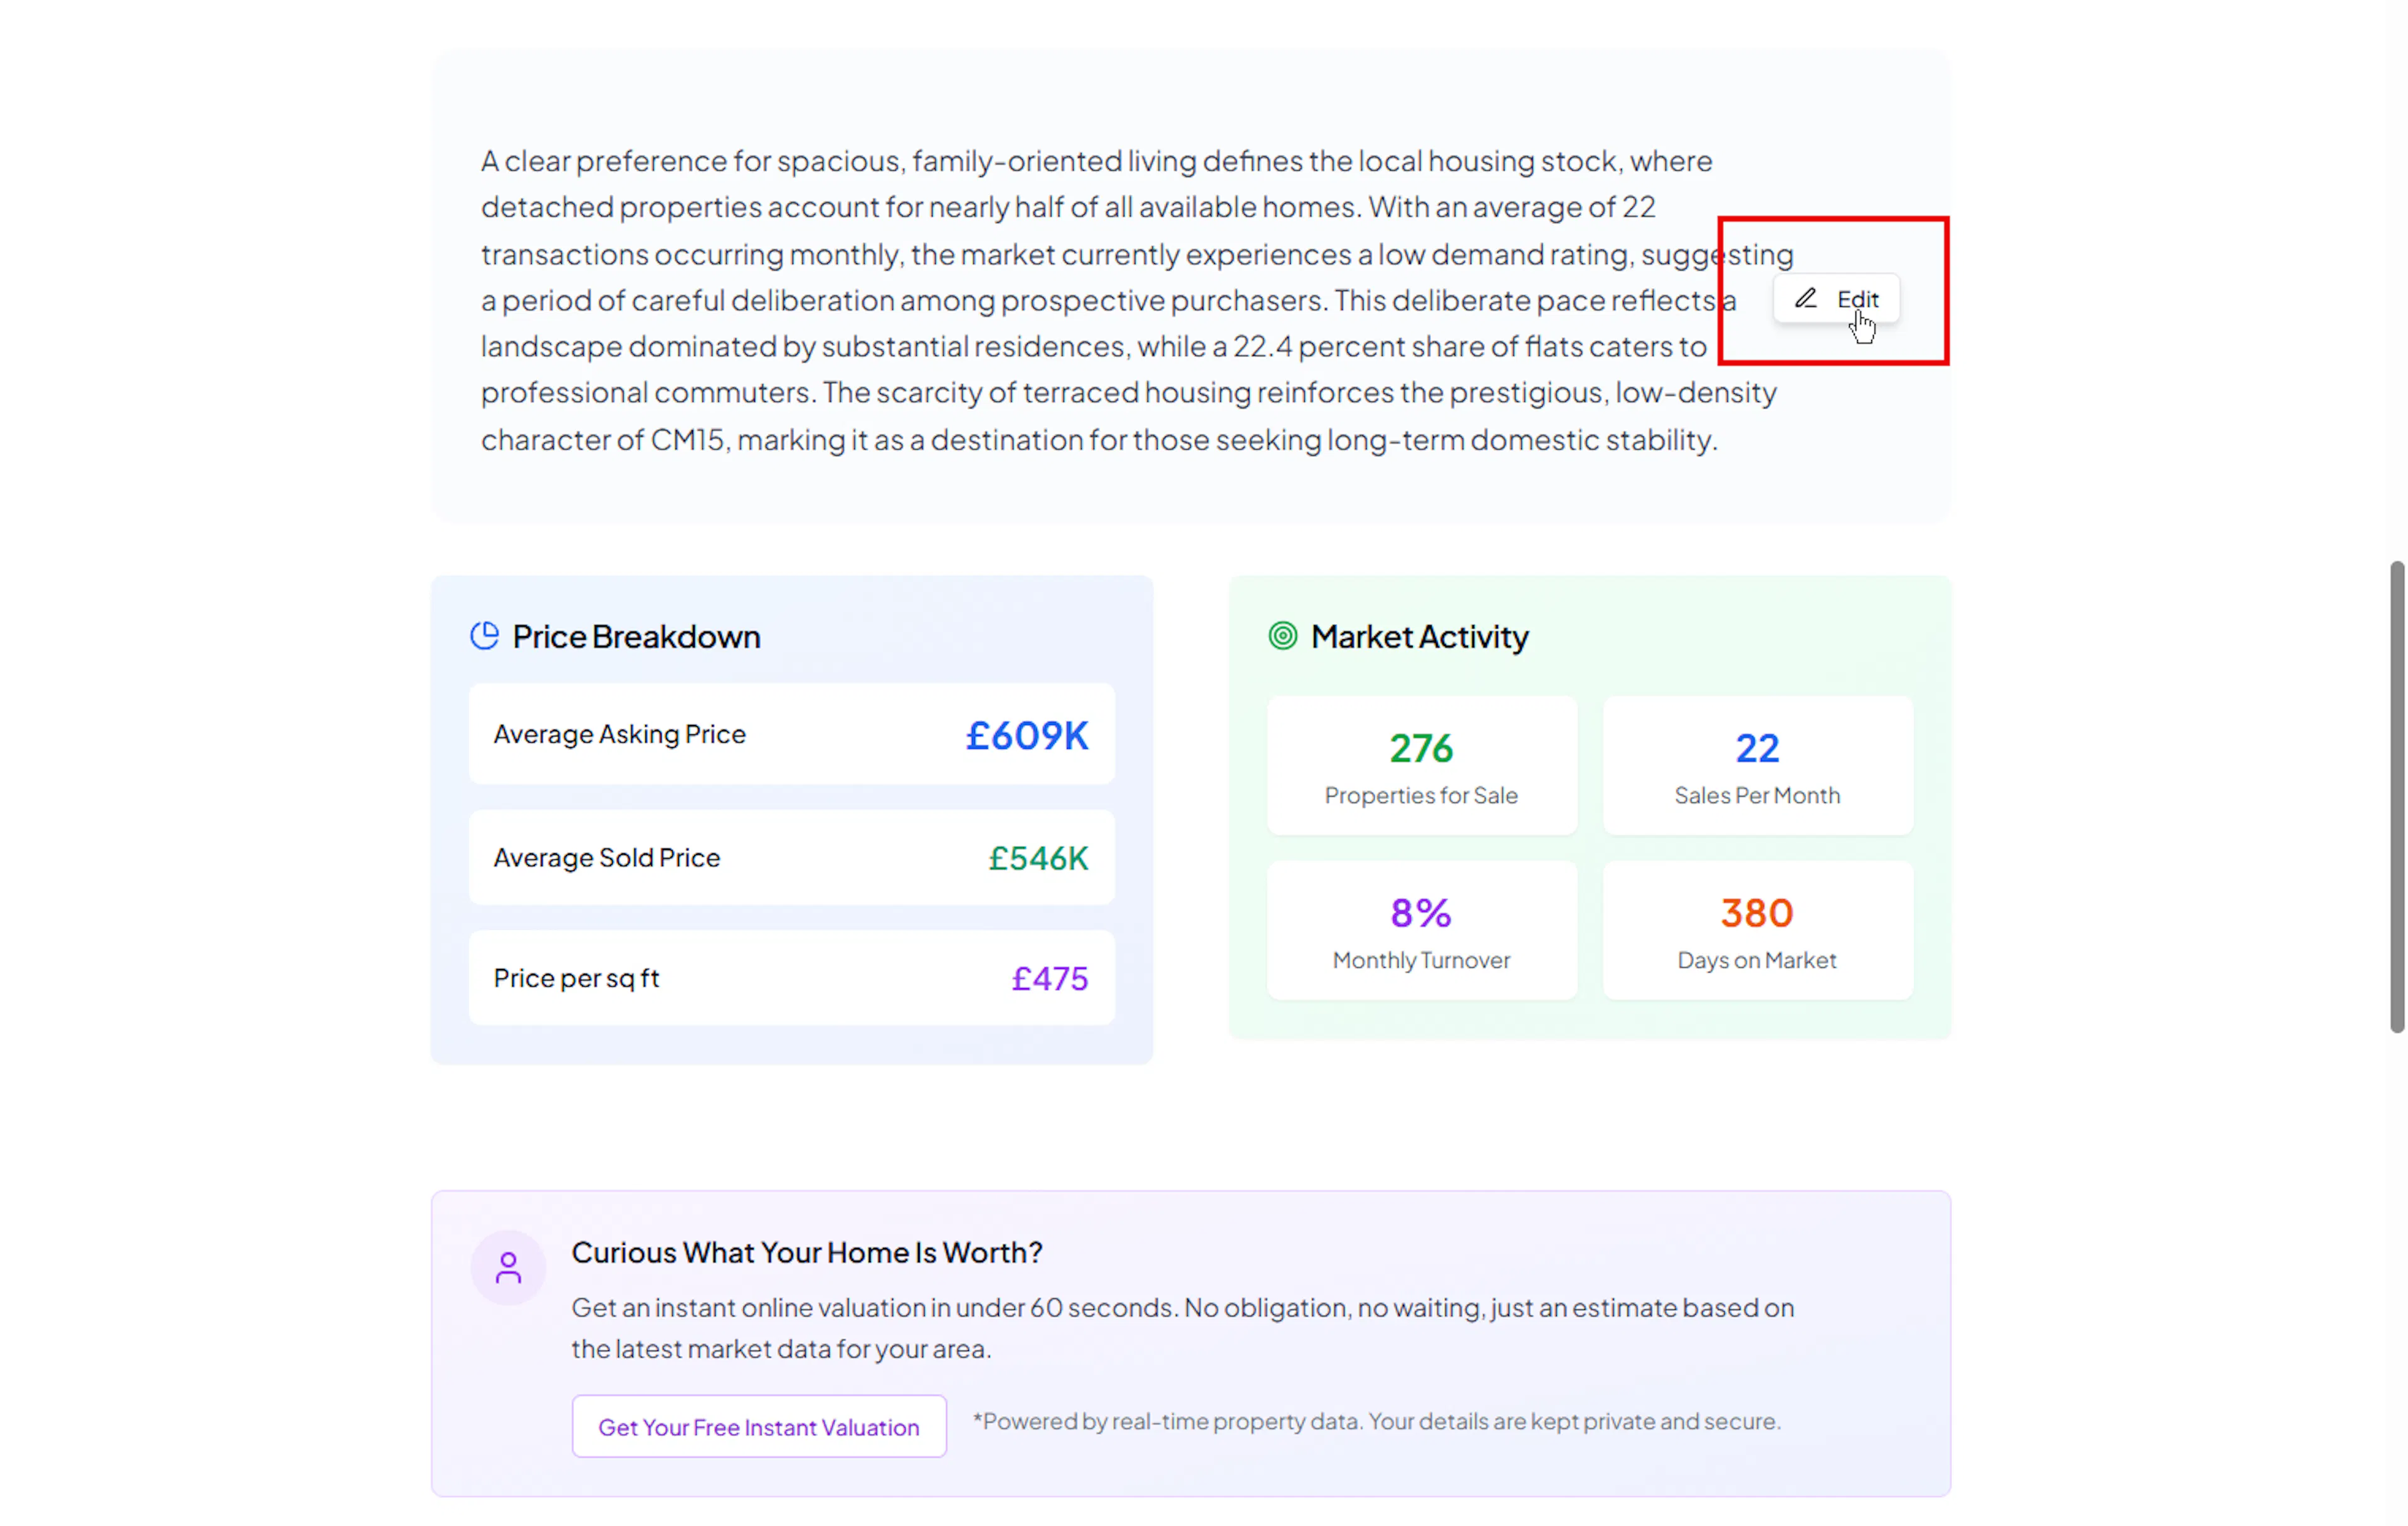Open the 8% Monthly Turnover card
Image resolution: width=2408 pixels, height=1526 pixels.
[1421, 931]
